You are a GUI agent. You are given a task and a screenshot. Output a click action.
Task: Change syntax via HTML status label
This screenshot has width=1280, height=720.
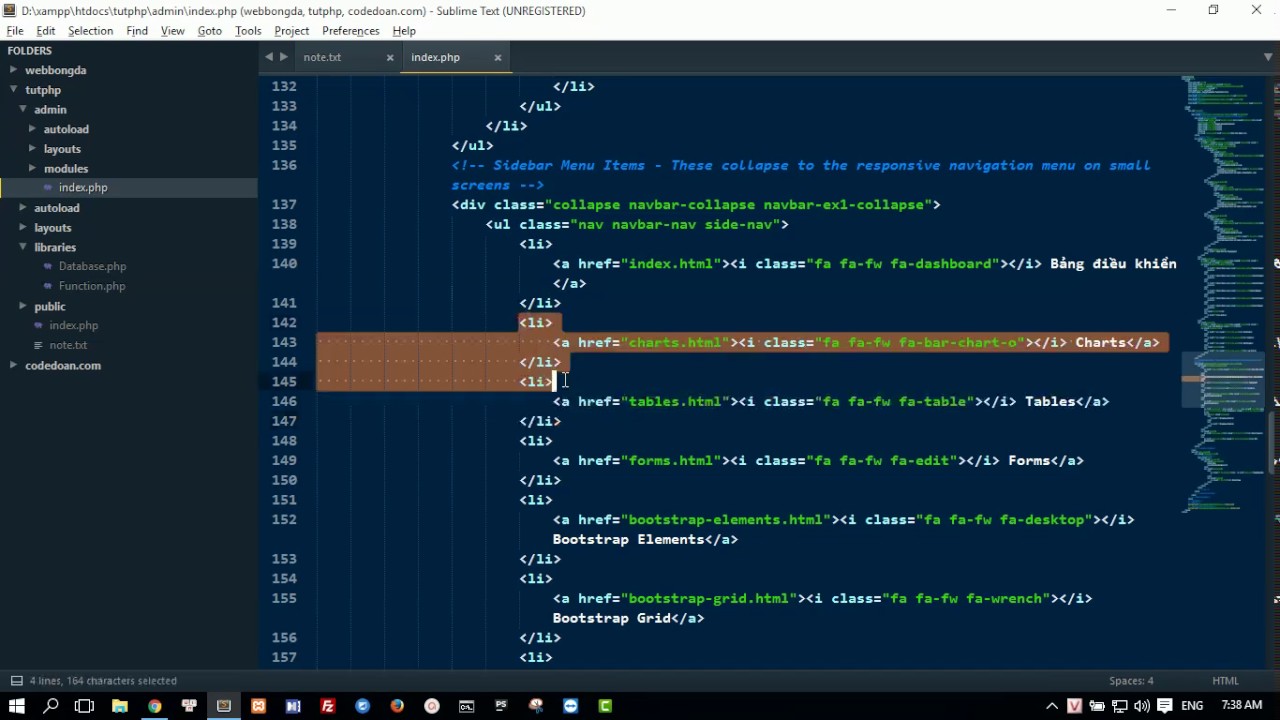[1225, 681]
